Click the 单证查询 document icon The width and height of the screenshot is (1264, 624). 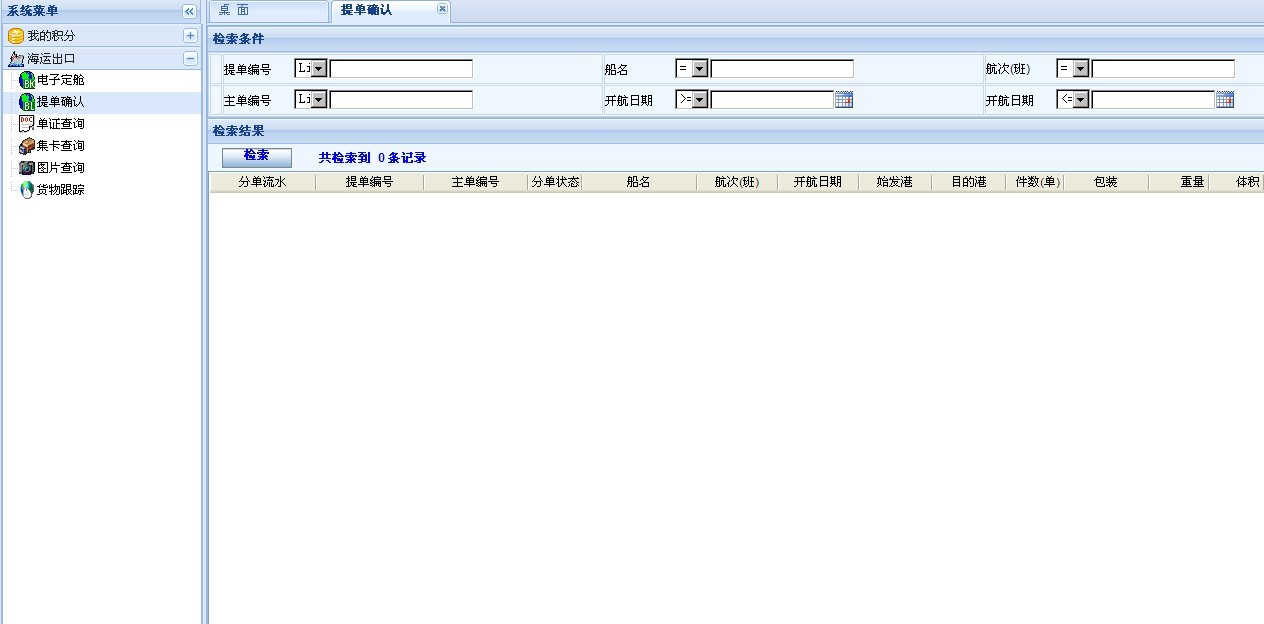[x=27, y=124]
